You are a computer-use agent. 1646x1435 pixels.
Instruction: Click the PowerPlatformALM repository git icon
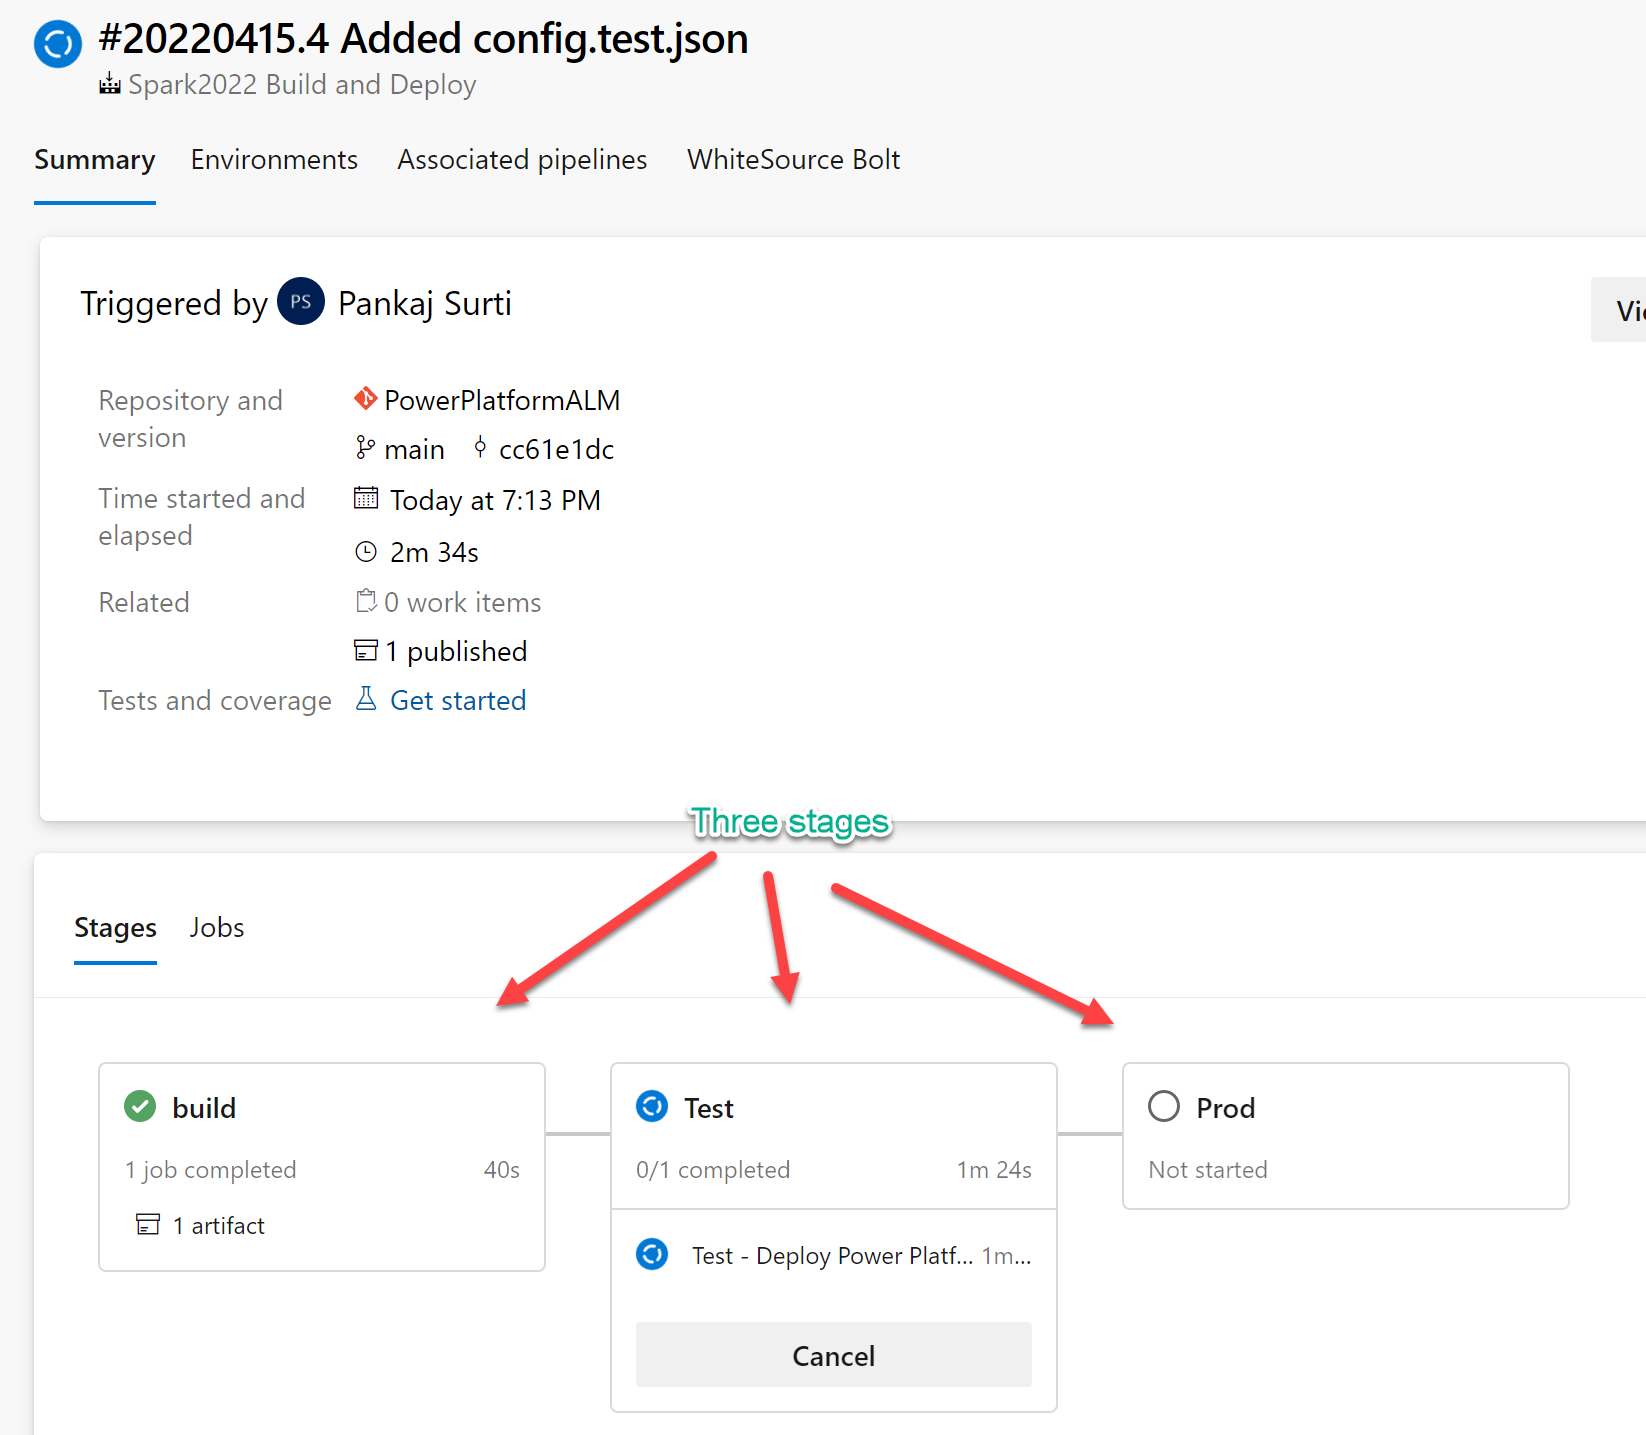coord(365,399)
